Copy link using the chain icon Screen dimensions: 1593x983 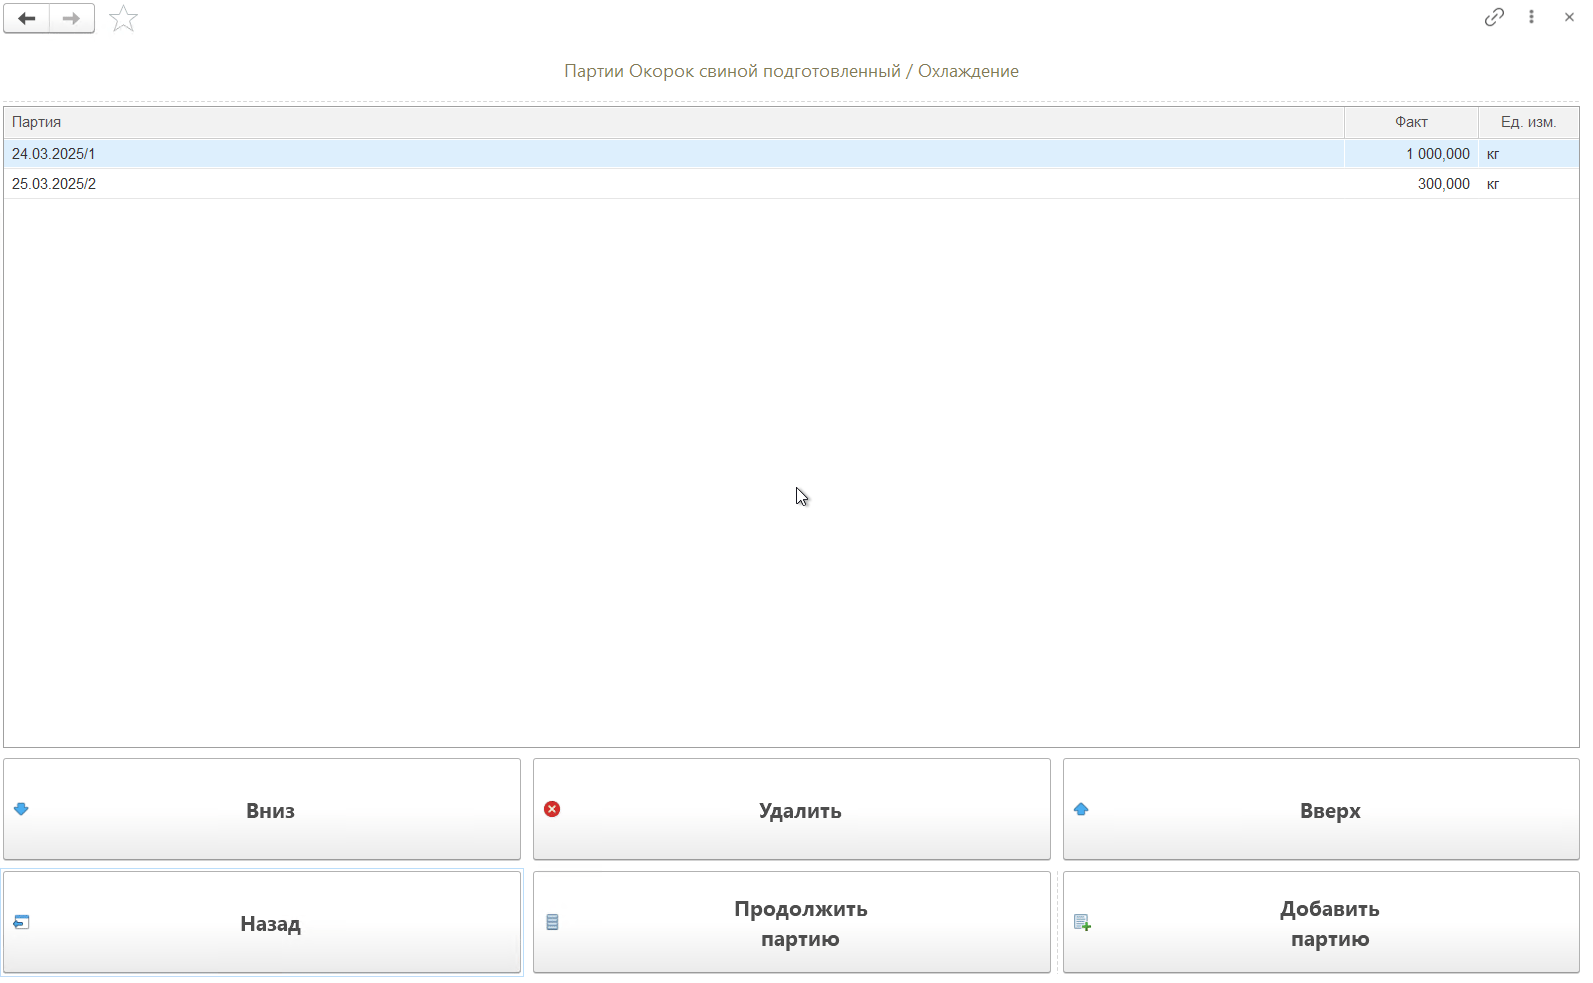[x=1494, y=17]
